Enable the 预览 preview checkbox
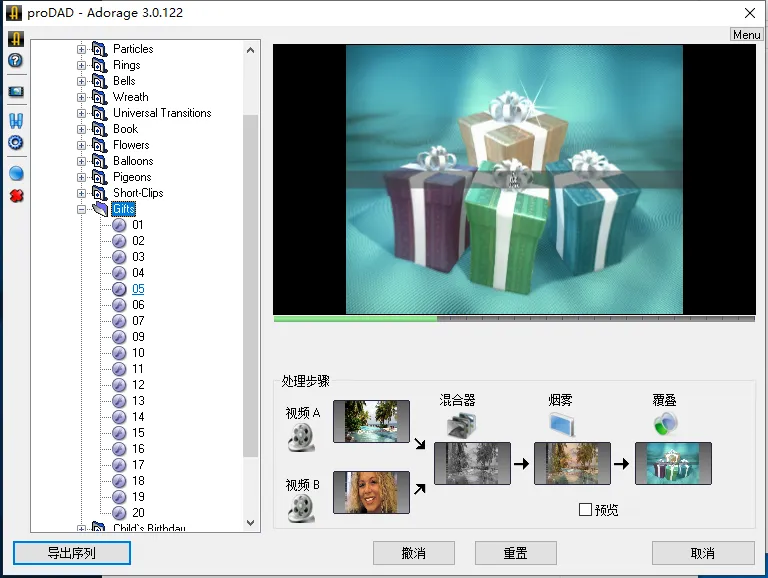 pyautogui.click(x=585, y=509)
